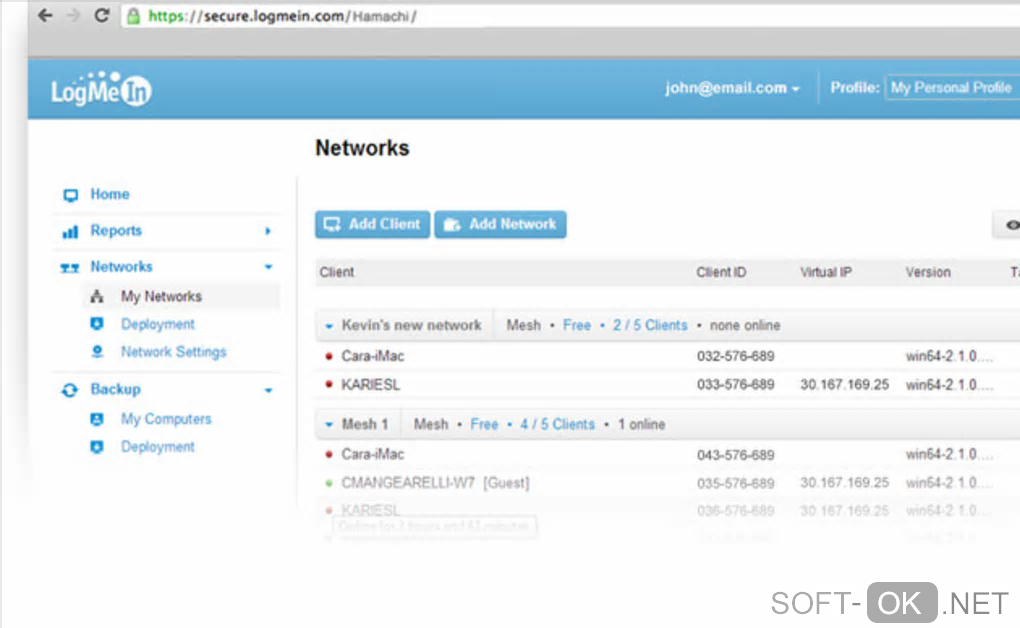Click the LogMeIn logo

101,89
